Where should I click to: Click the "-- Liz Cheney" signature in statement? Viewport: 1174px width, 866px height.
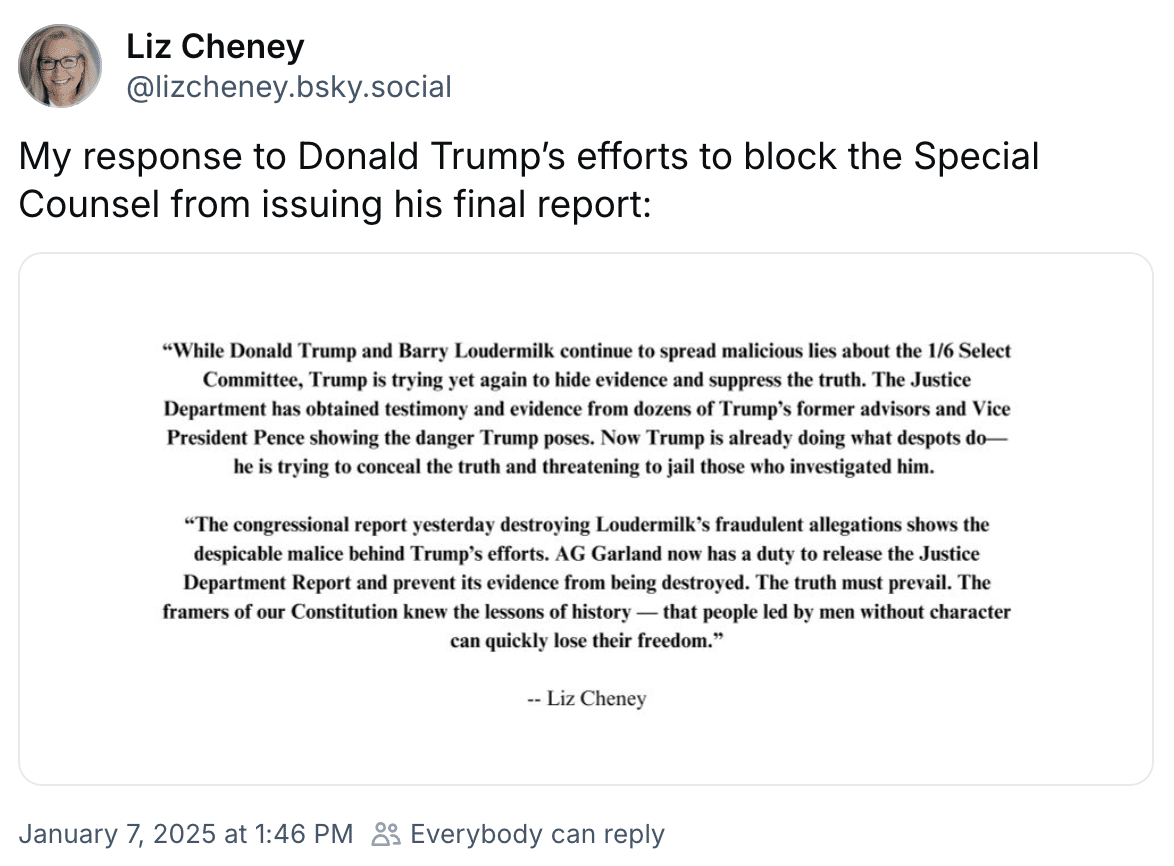point(586,698)
